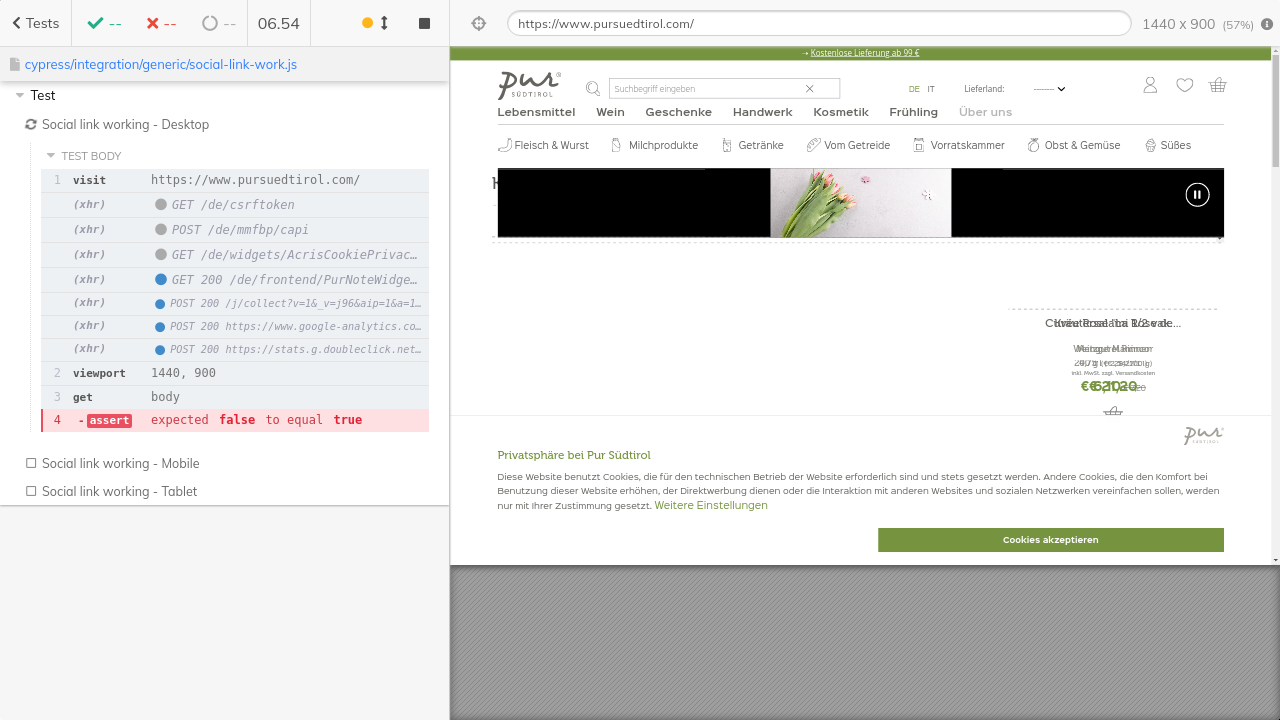The image size is (1280, 720).
Task: Collapse the Test suite group
Action: point(20,96)
